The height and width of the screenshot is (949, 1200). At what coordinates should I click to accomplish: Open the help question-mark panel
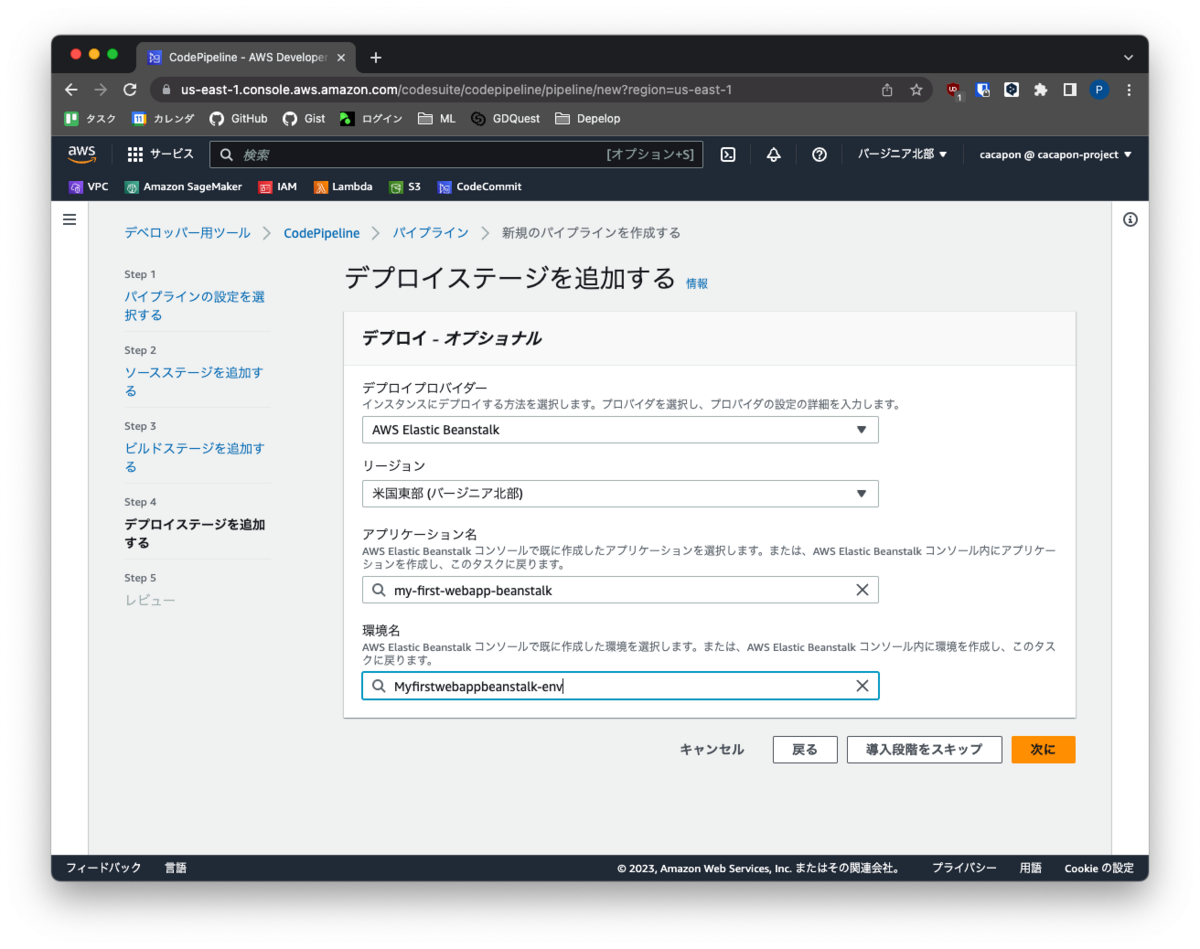[819, 154]
